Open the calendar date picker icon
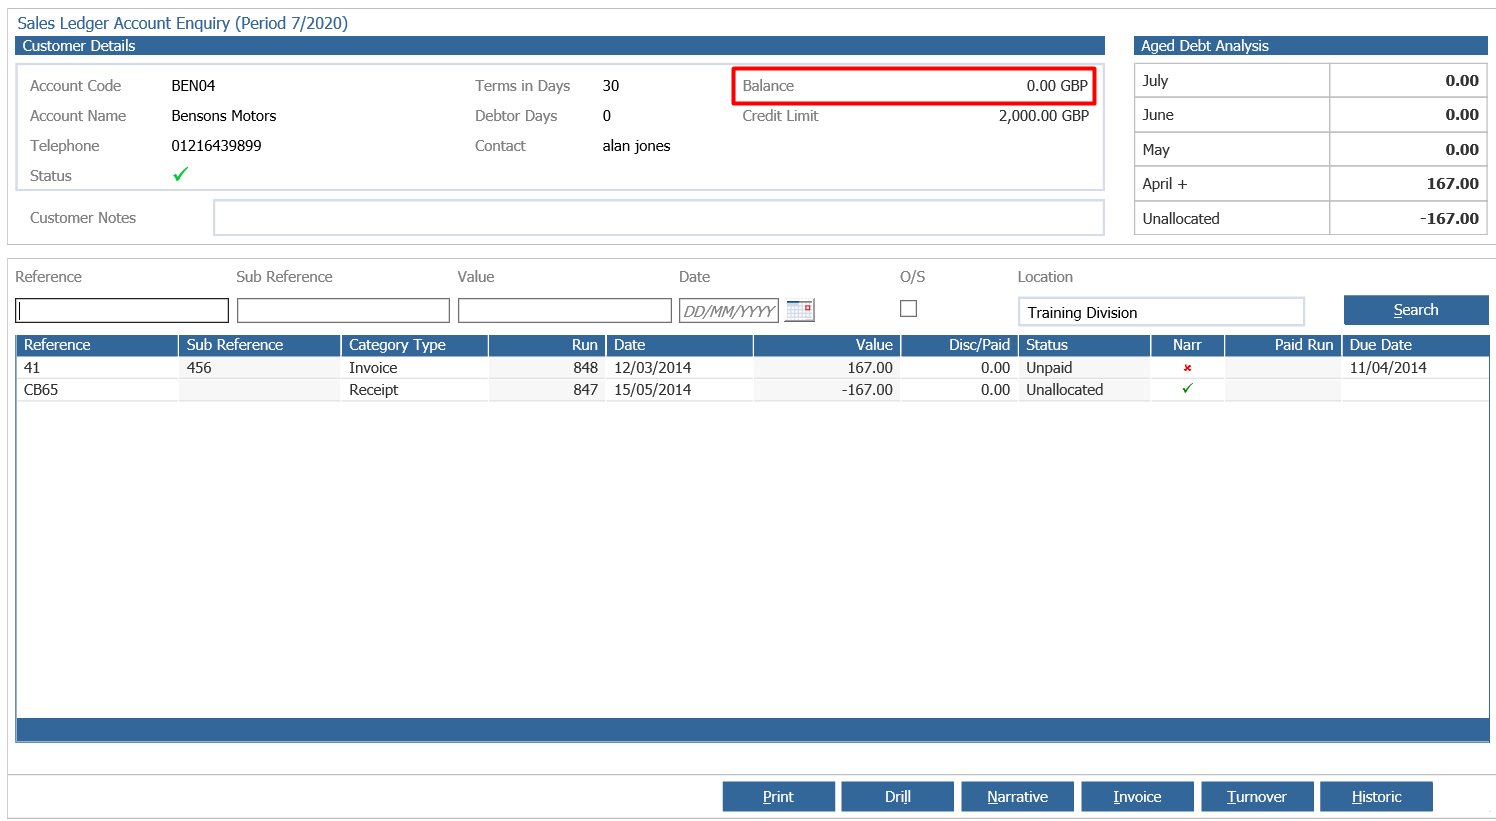 pyautogui.click(x=800, y=311)
